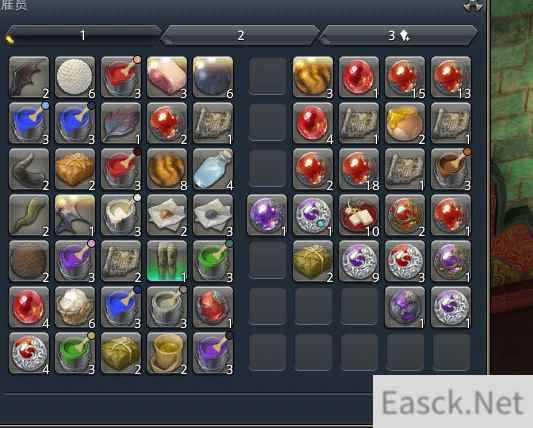Select the bat wing item stack
533x428 pixels.
pos(29,77)
